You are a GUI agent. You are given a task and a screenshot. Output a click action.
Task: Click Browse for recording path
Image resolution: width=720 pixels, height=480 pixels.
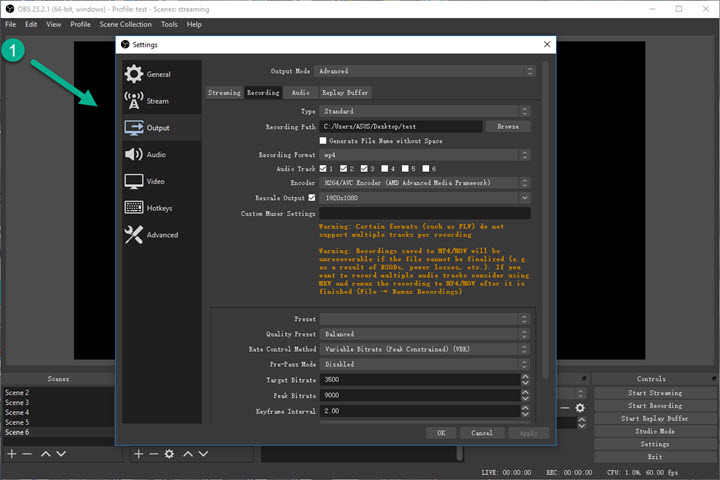pos(508,127)
